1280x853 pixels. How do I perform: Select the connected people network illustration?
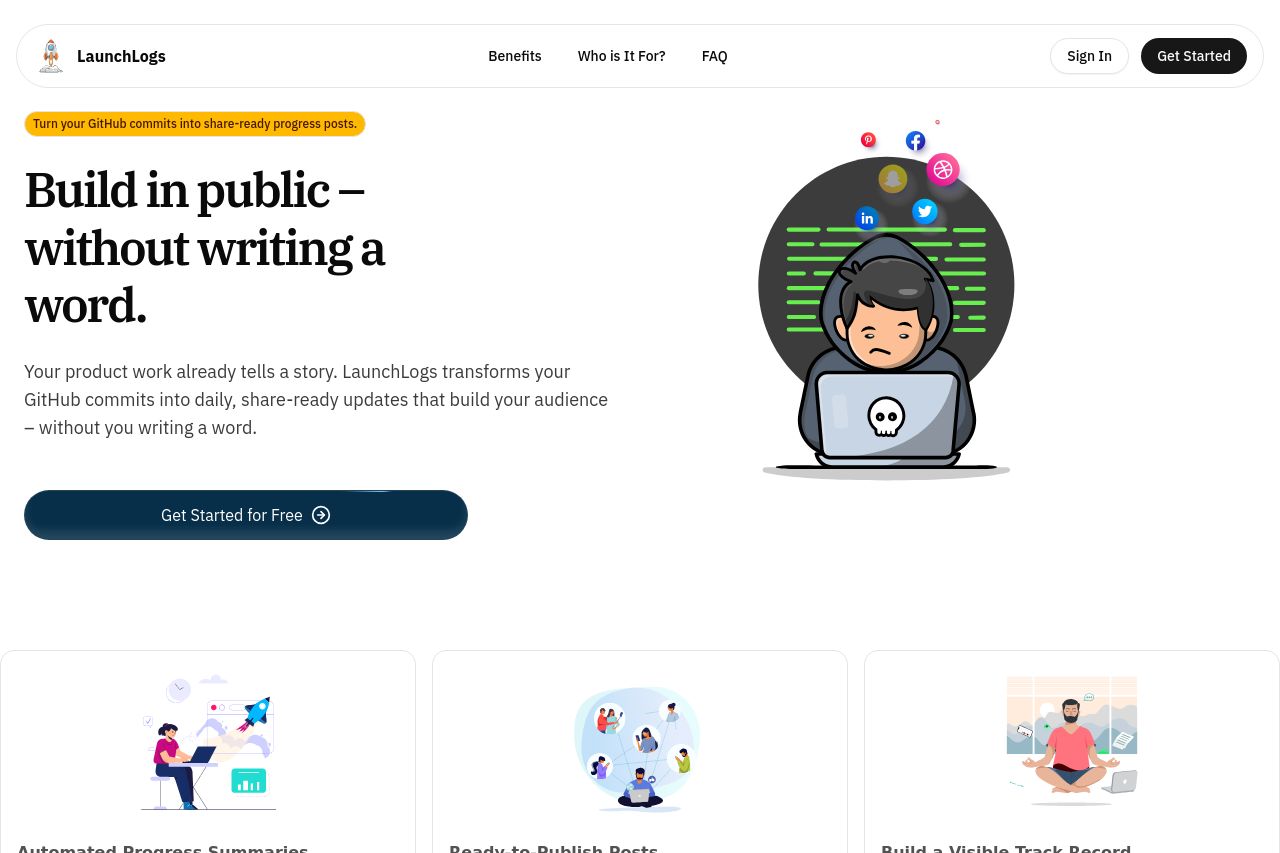[640, 747]
